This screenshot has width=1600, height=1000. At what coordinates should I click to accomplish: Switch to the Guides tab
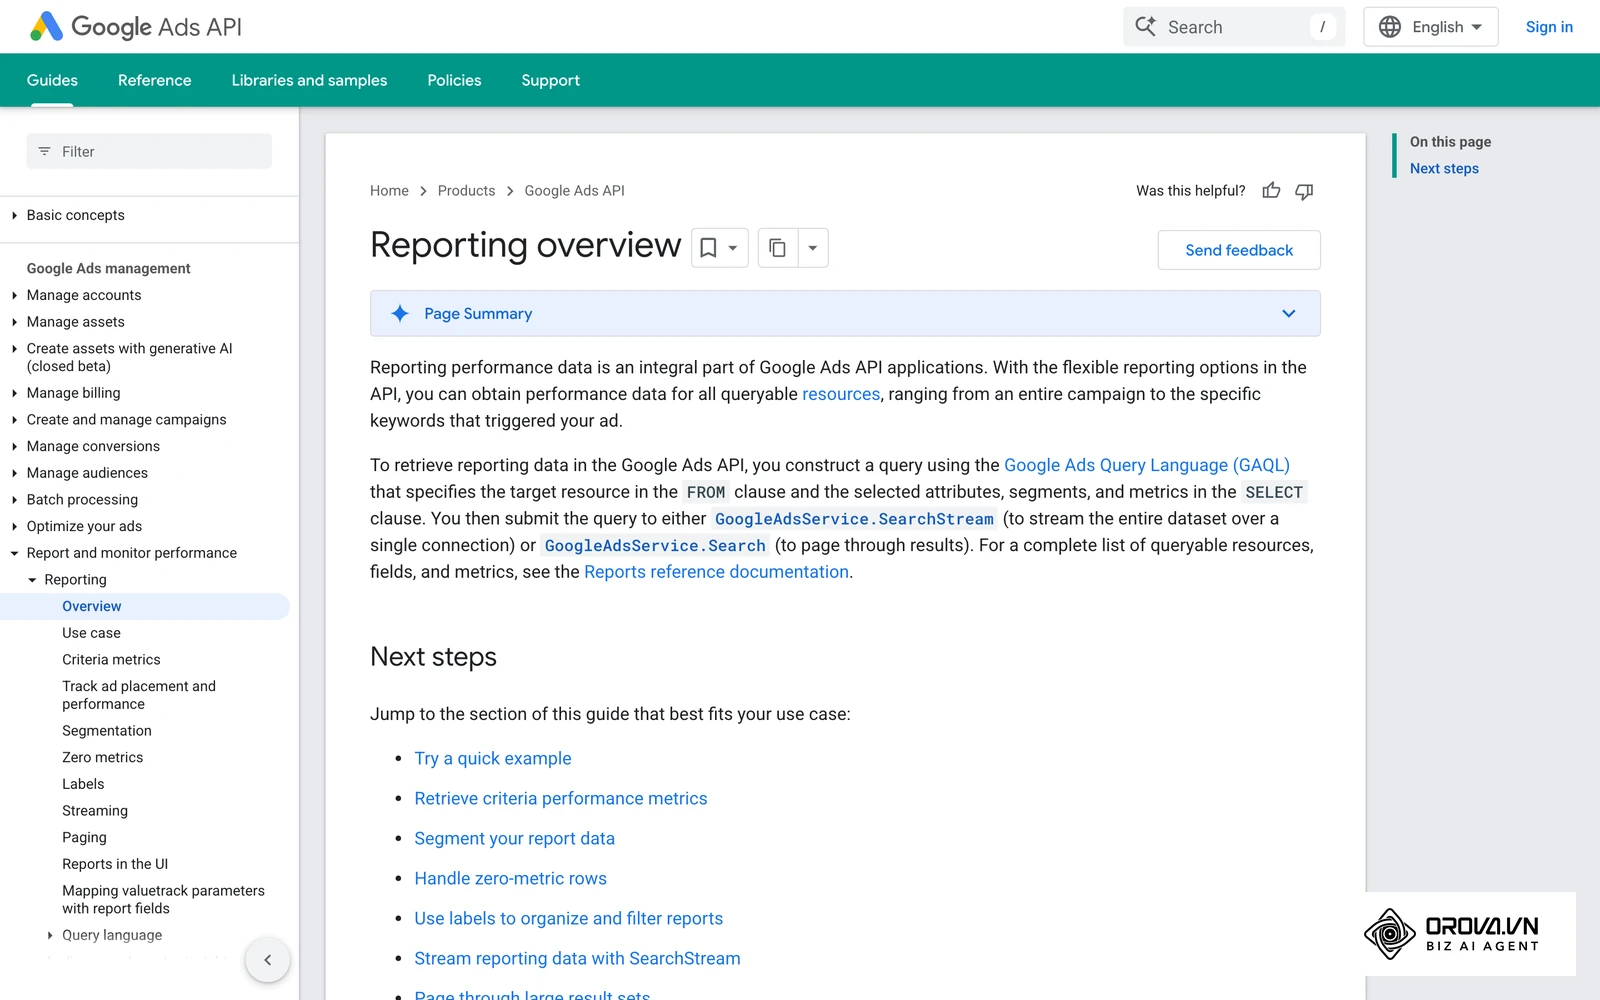tap(52, 80)
